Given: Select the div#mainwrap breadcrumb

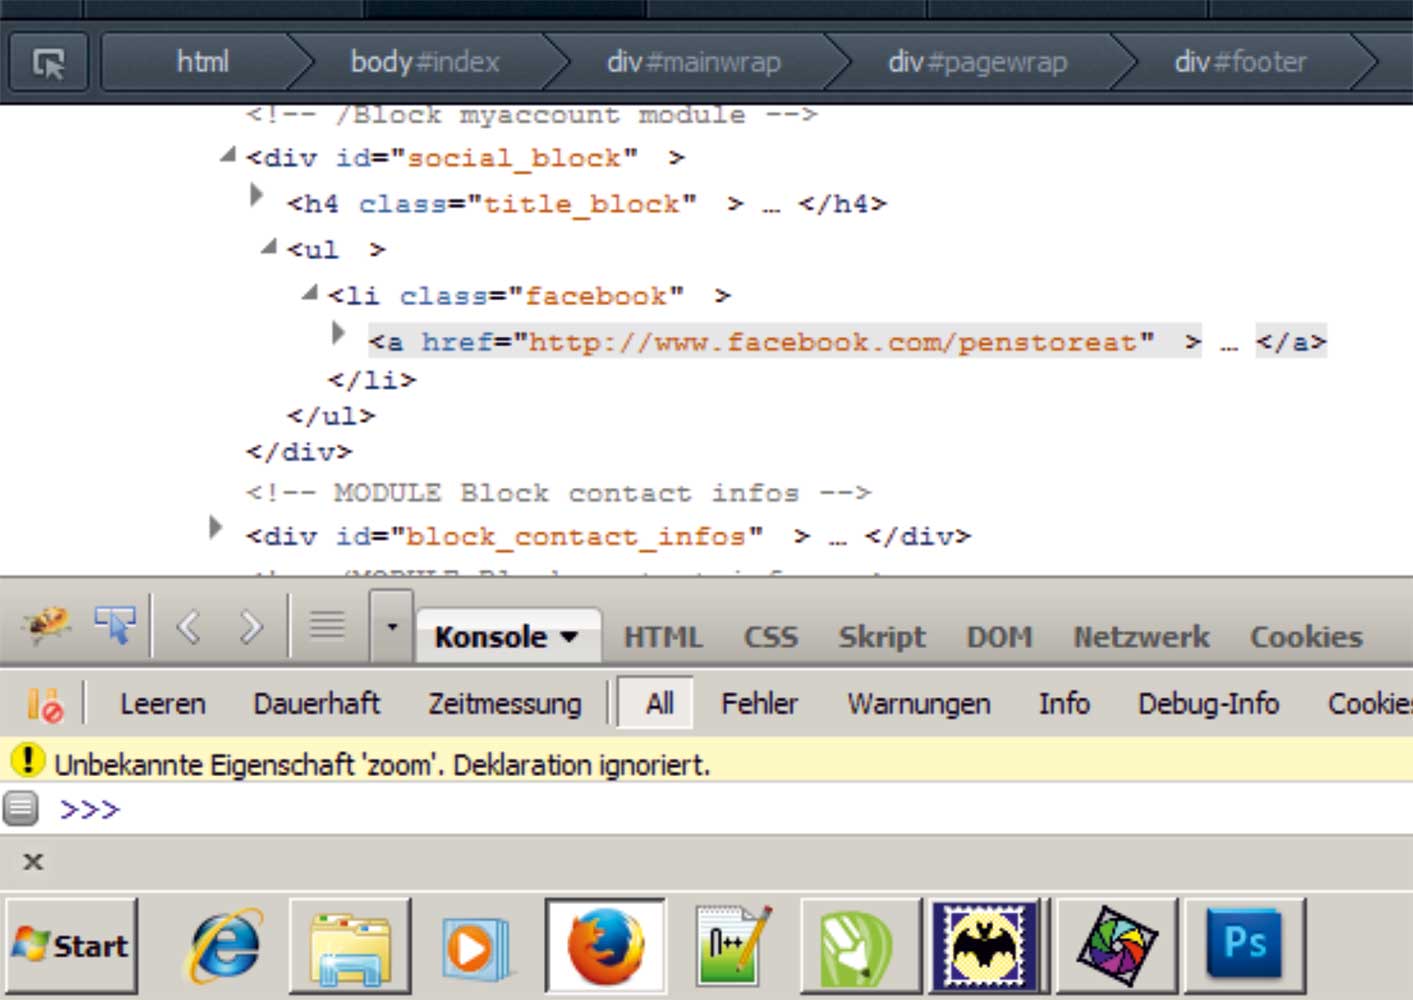Looking at the screenshot, I should point(693,63).
